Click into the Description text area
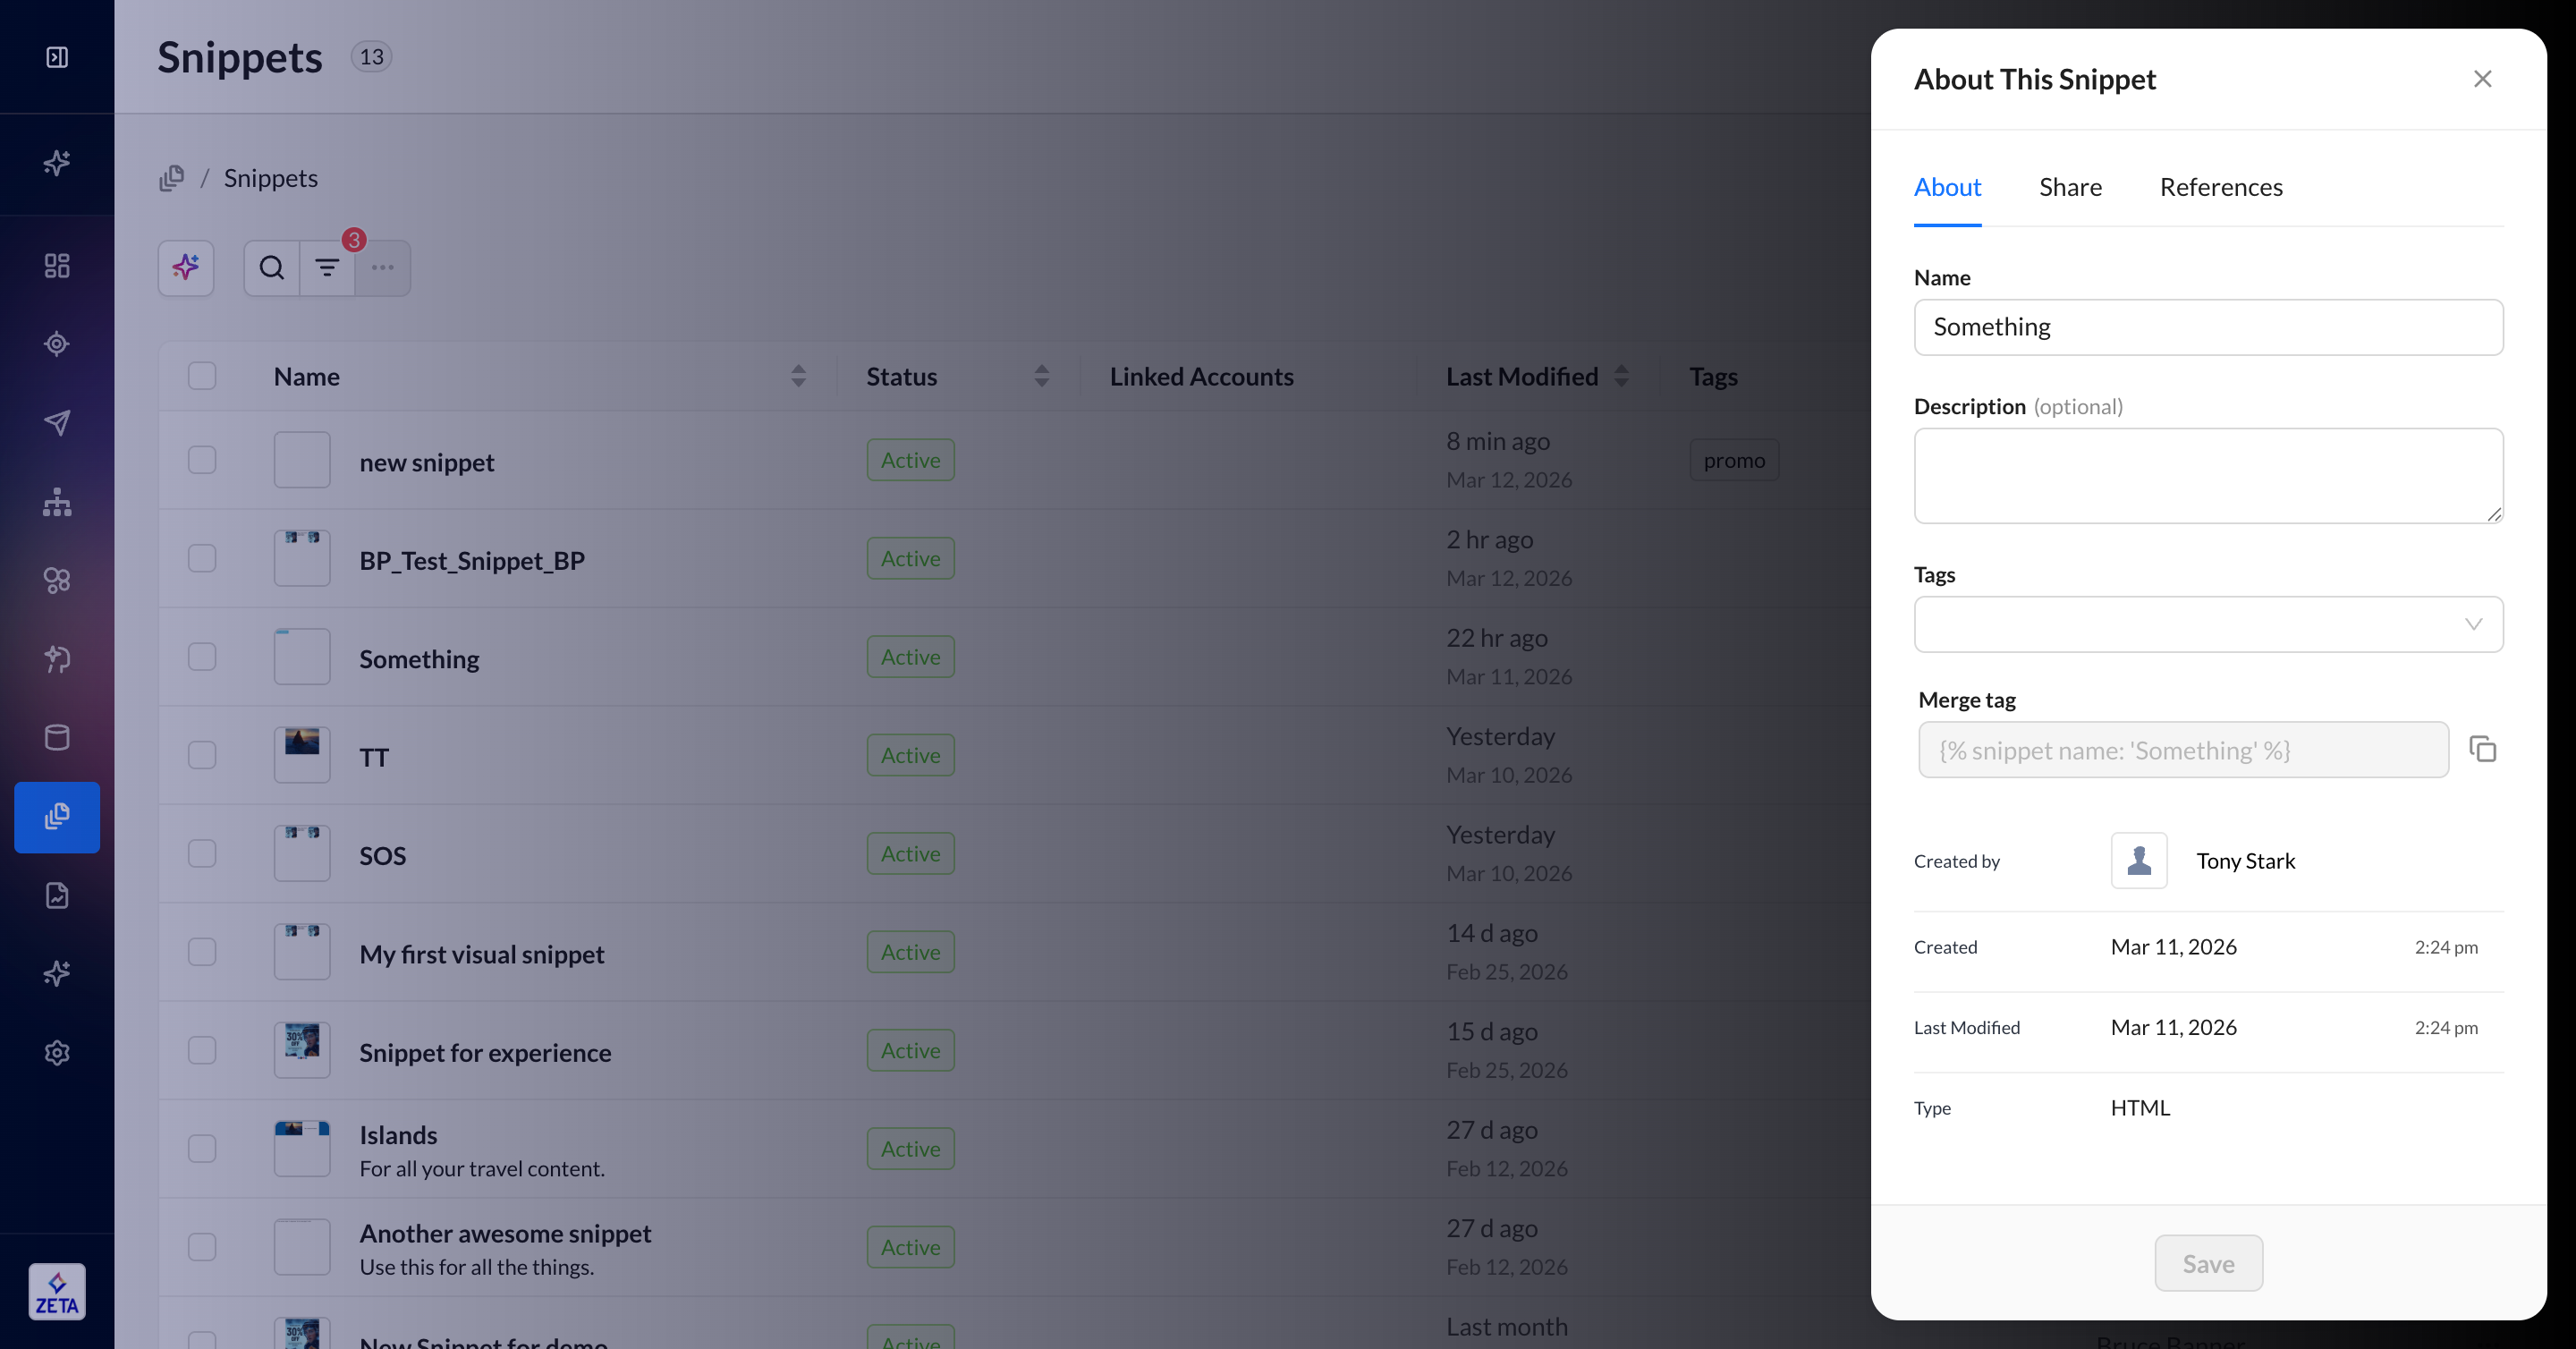The width and height of the screenshot is (2576, 1349). point(2208,475)
